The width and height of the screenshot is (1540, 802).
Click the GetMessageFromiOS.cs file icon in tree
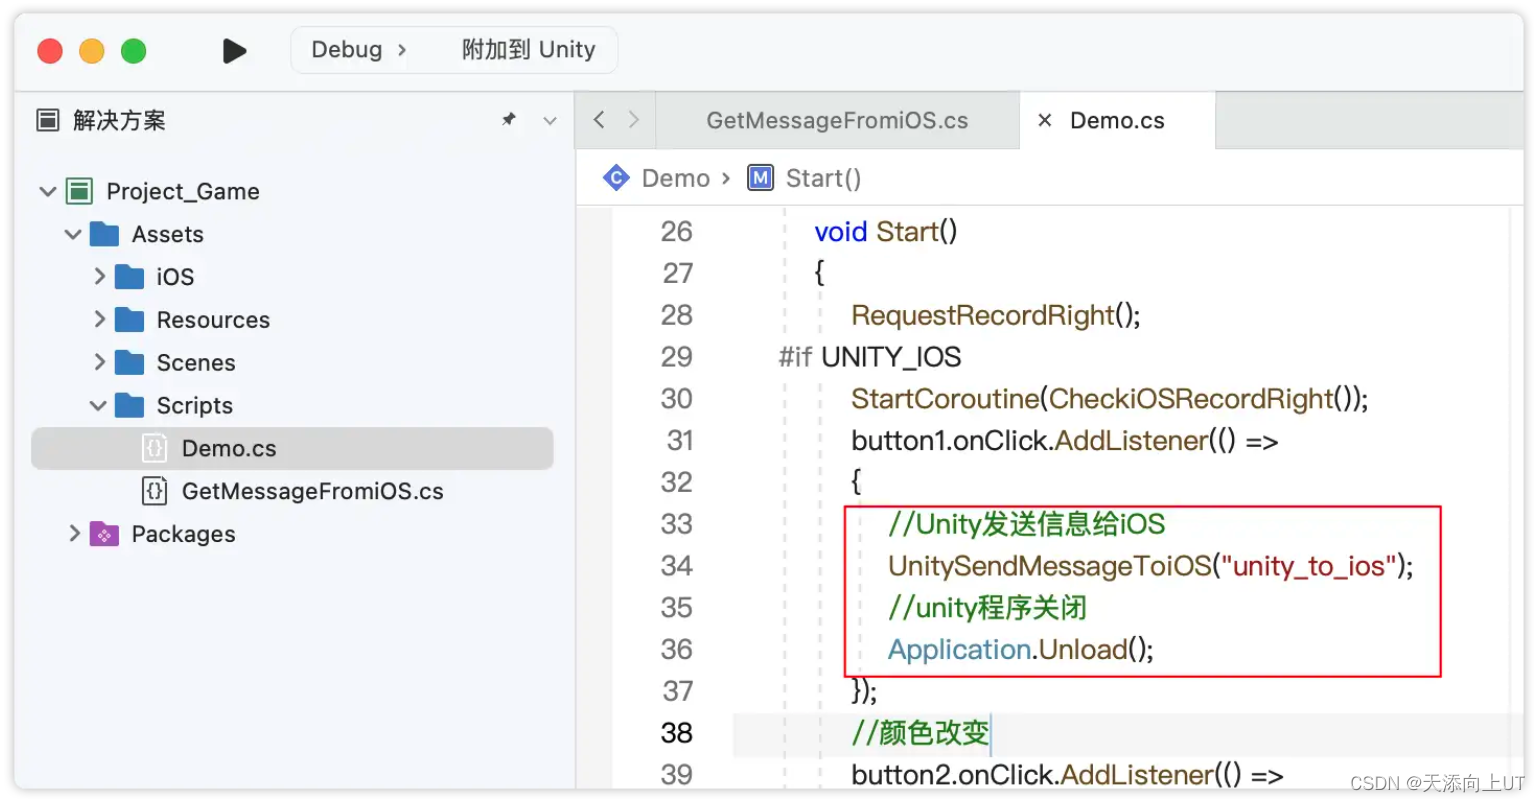coord(154,491)
